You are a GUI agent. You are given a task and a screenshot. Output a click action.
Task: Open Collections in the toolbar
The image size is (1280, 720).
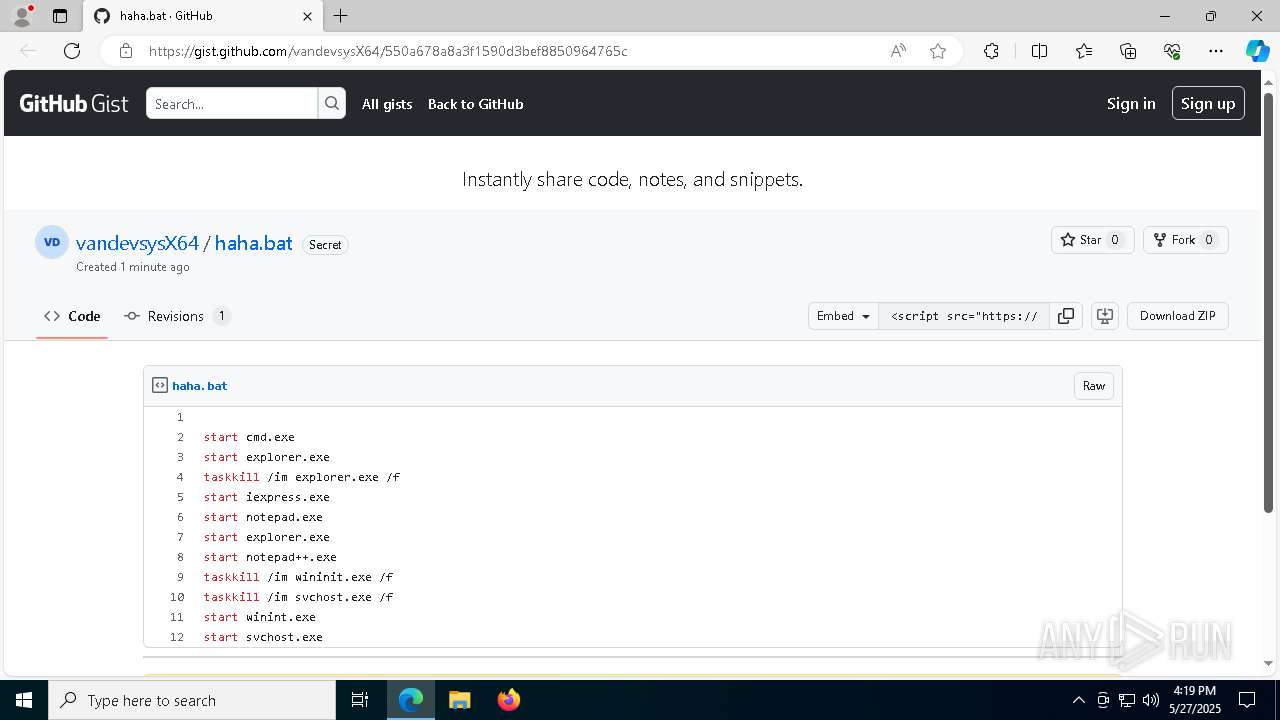[1128, 51]
